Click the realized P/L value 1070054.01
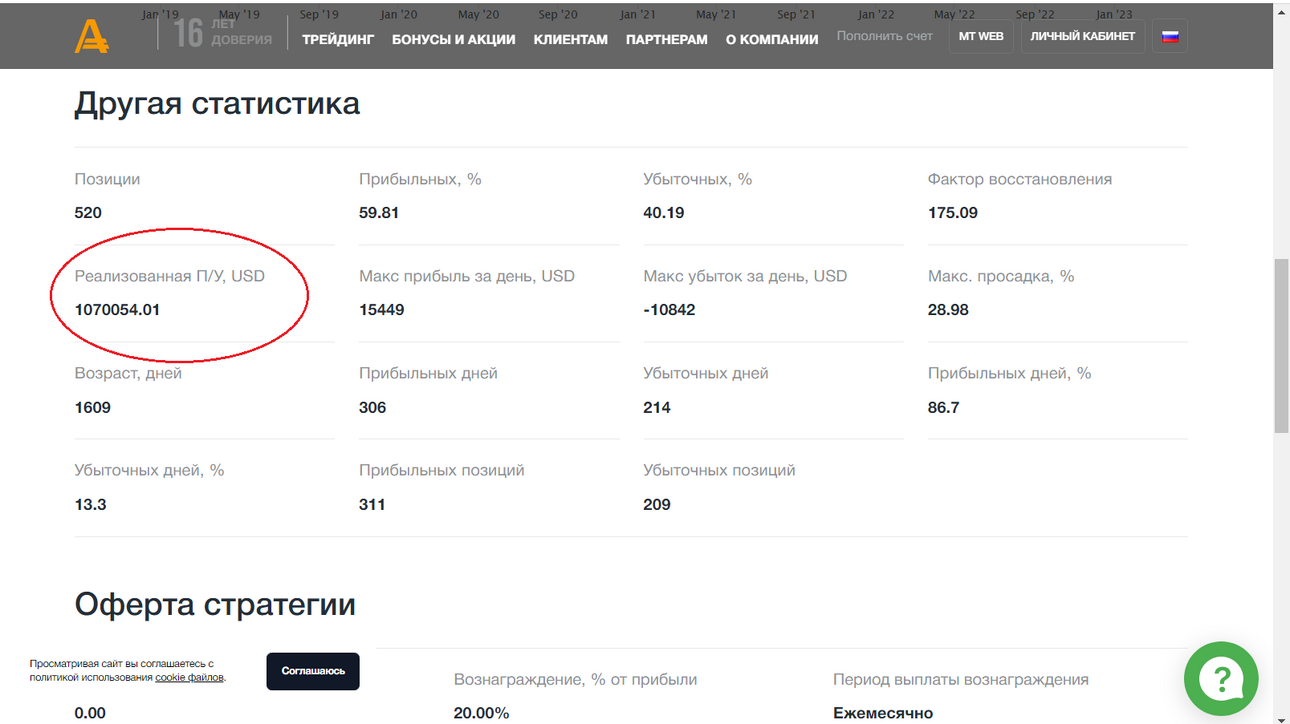 click(x=117, y=310)
